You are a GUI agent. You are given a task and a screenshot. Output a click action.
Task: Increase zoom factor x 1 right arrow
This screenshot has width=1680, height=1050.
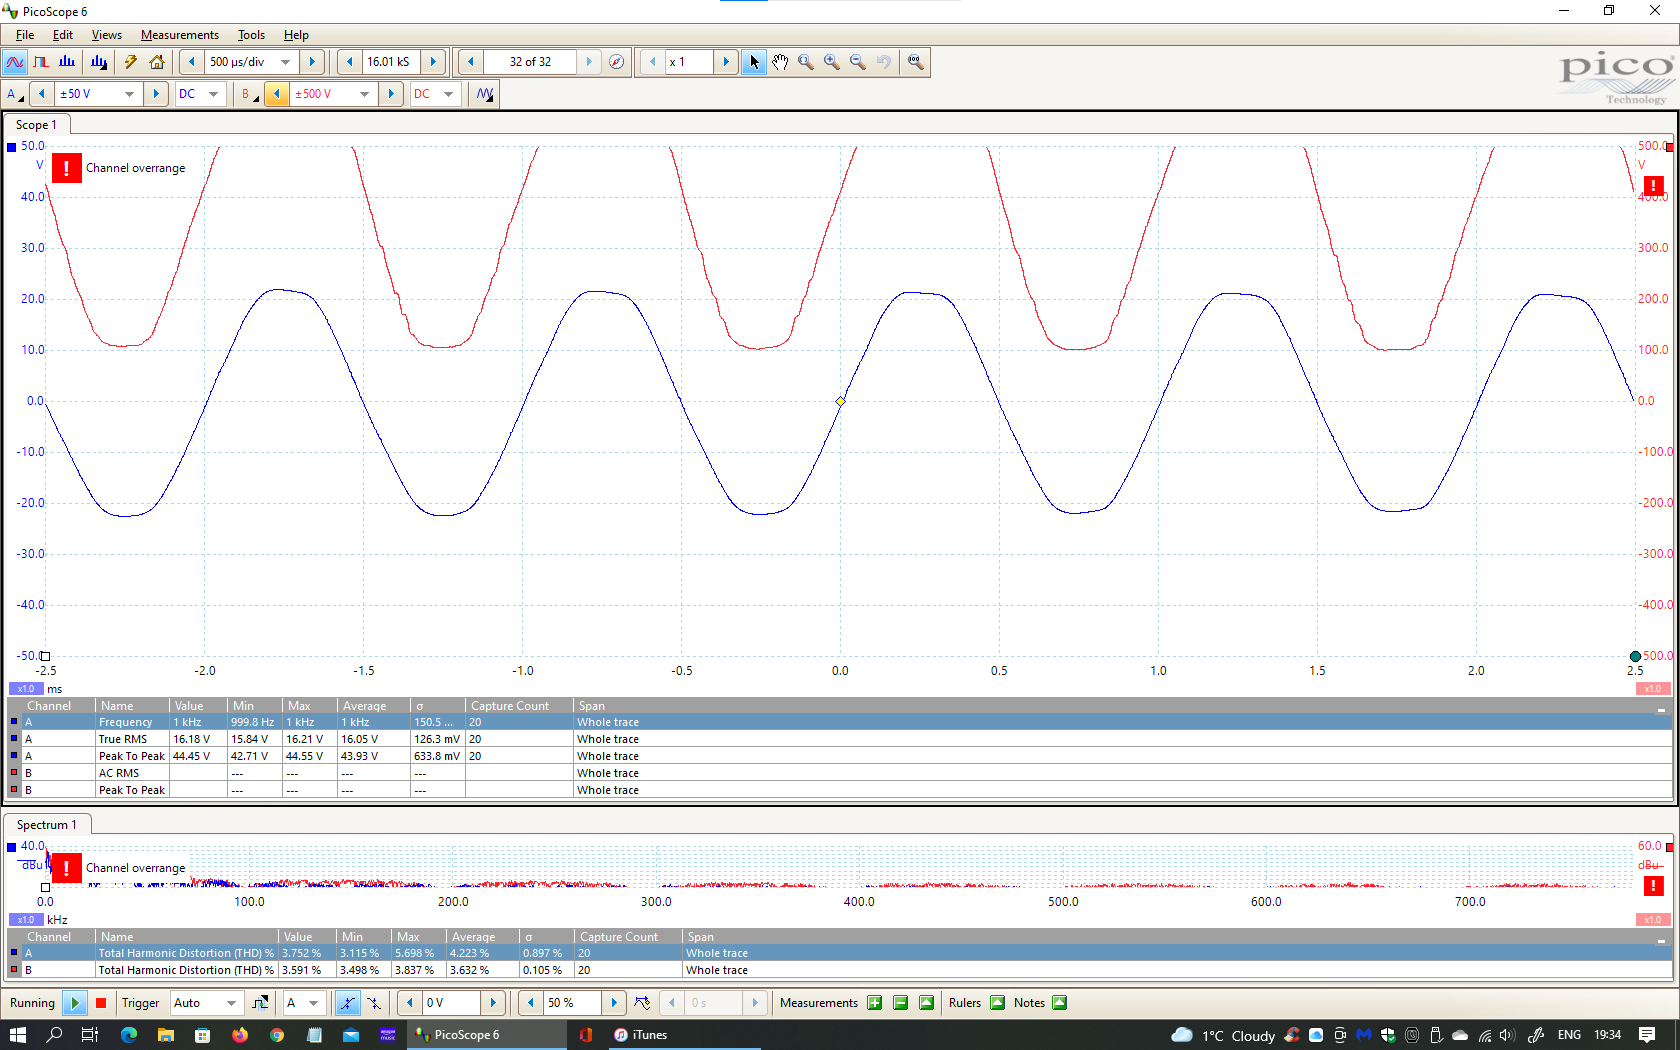click(x=726, y=62)
